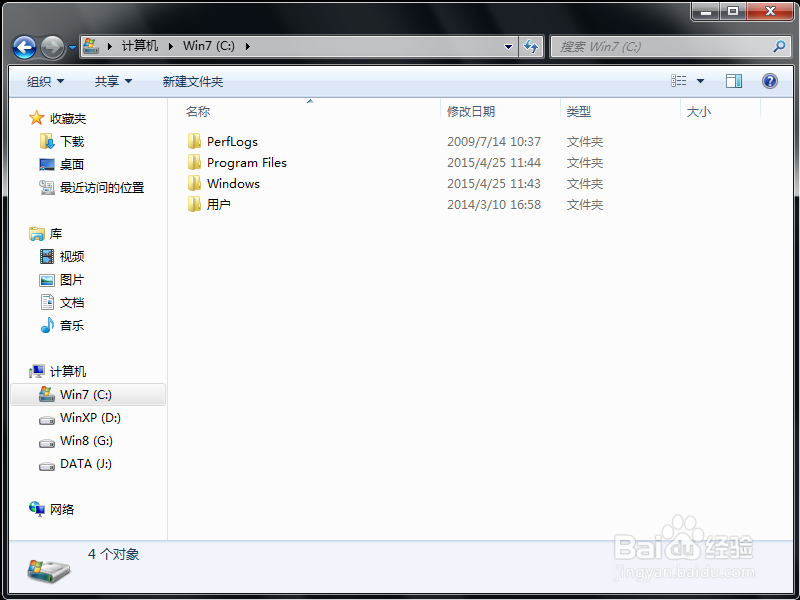Expand the arrow after Win7 (C:) in address bar

click(248, 46)
